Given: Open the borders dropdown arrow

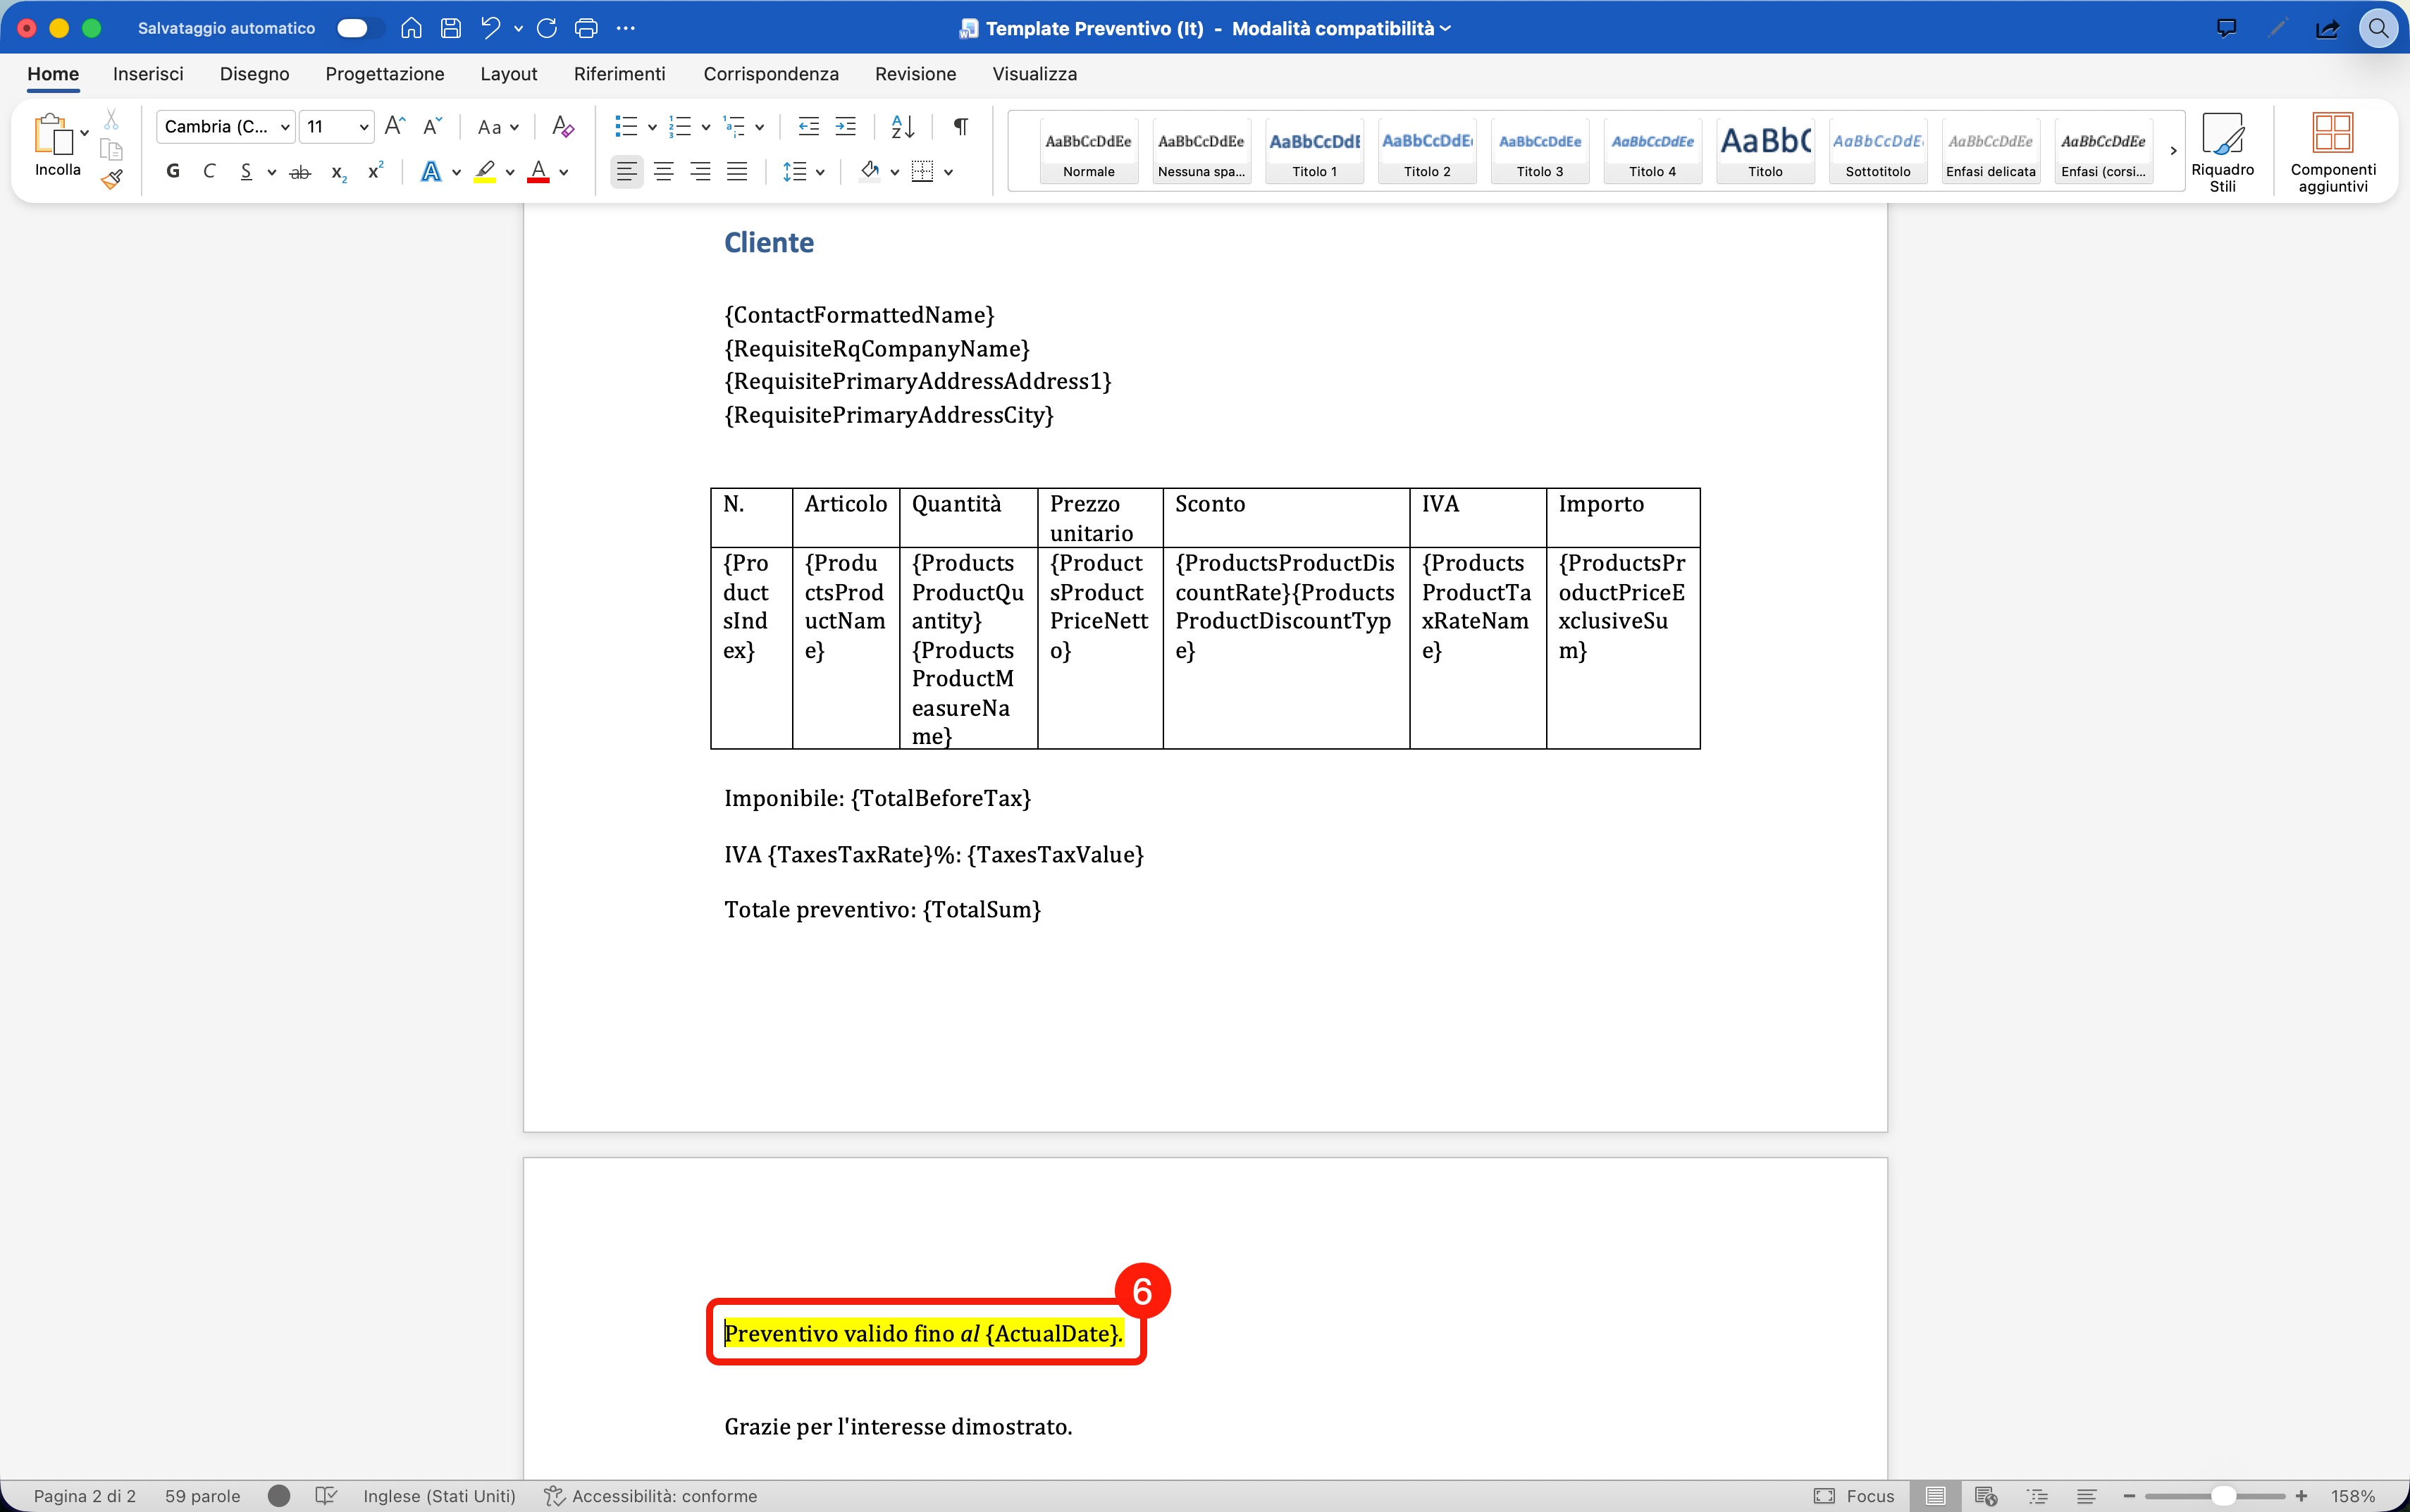Looking at the screenshot, I should pyautogui.click(x=948, y=172).
